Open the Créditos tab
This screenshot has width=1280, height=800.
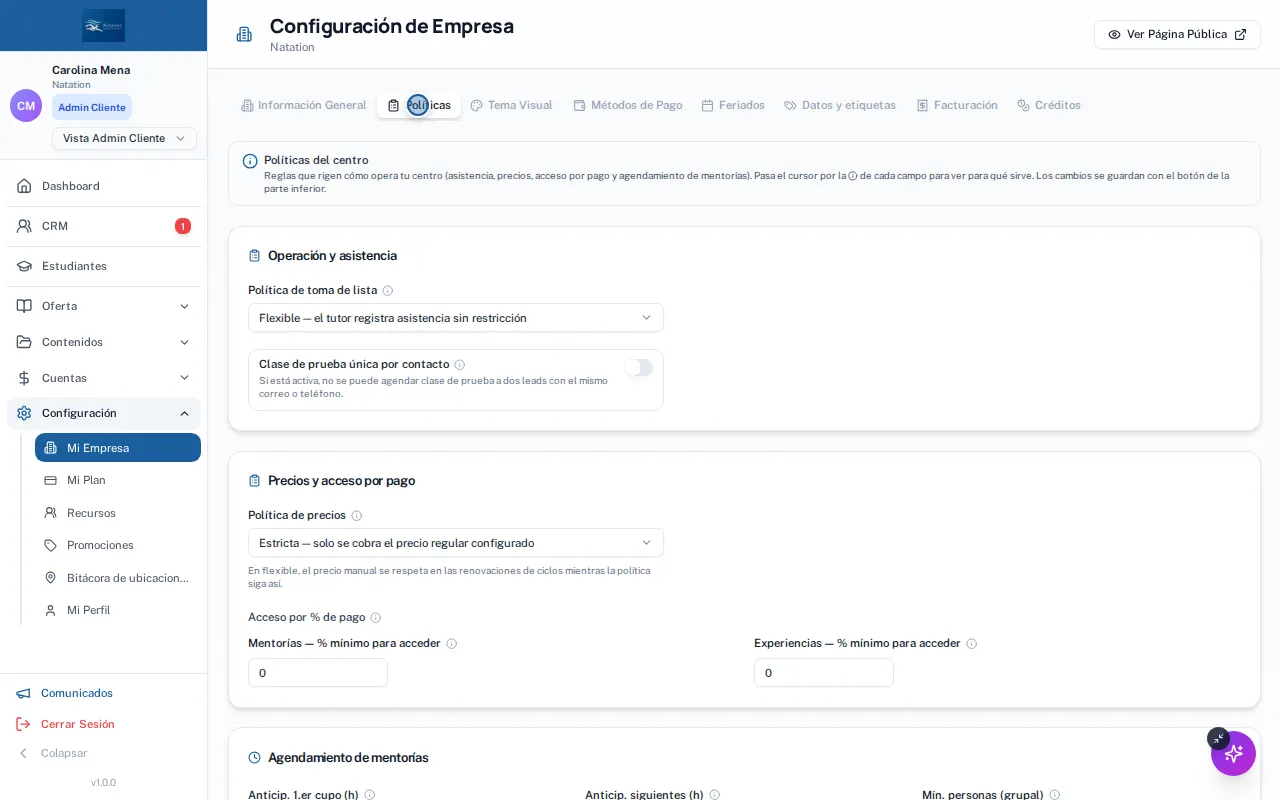[1049, 105]
